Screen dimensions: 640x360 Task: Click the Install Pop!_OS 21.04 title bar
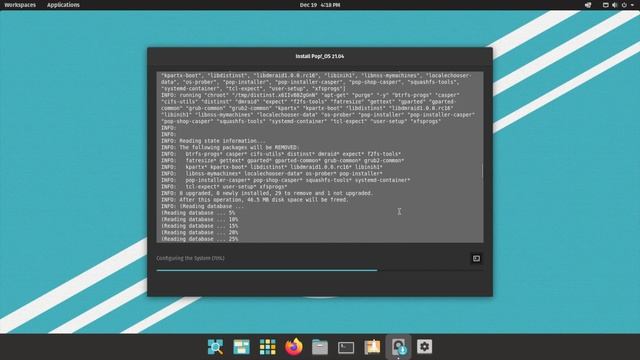click(x=320, y=56)
